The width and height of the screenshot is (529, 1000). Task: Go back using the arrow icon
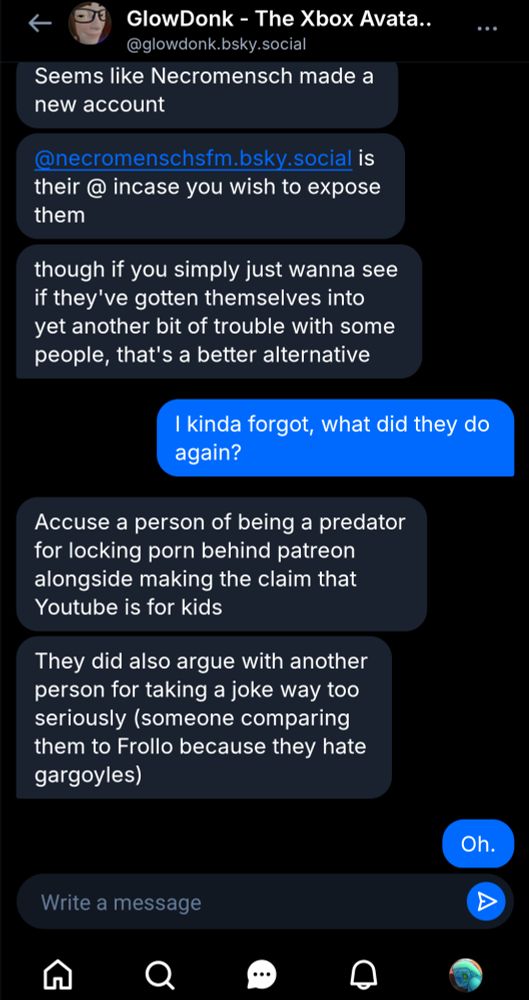[x=40, y=24]
